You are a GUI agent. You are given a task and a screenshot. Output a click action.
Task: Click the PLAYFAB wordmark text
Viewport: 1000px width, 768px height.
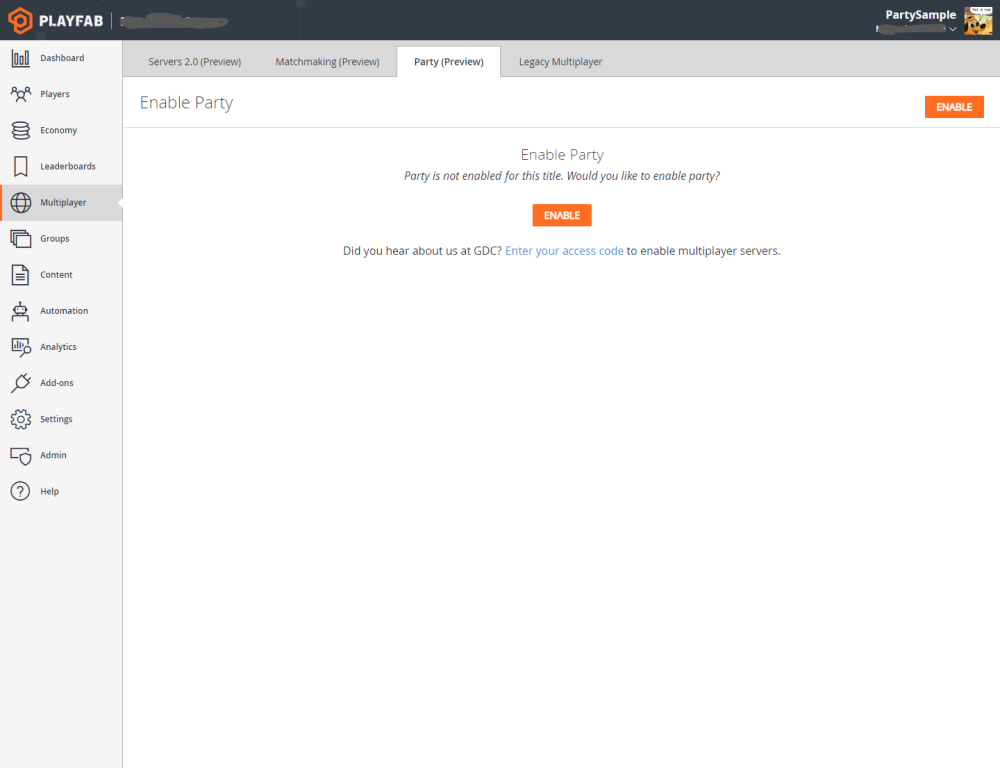click(71, 21)
